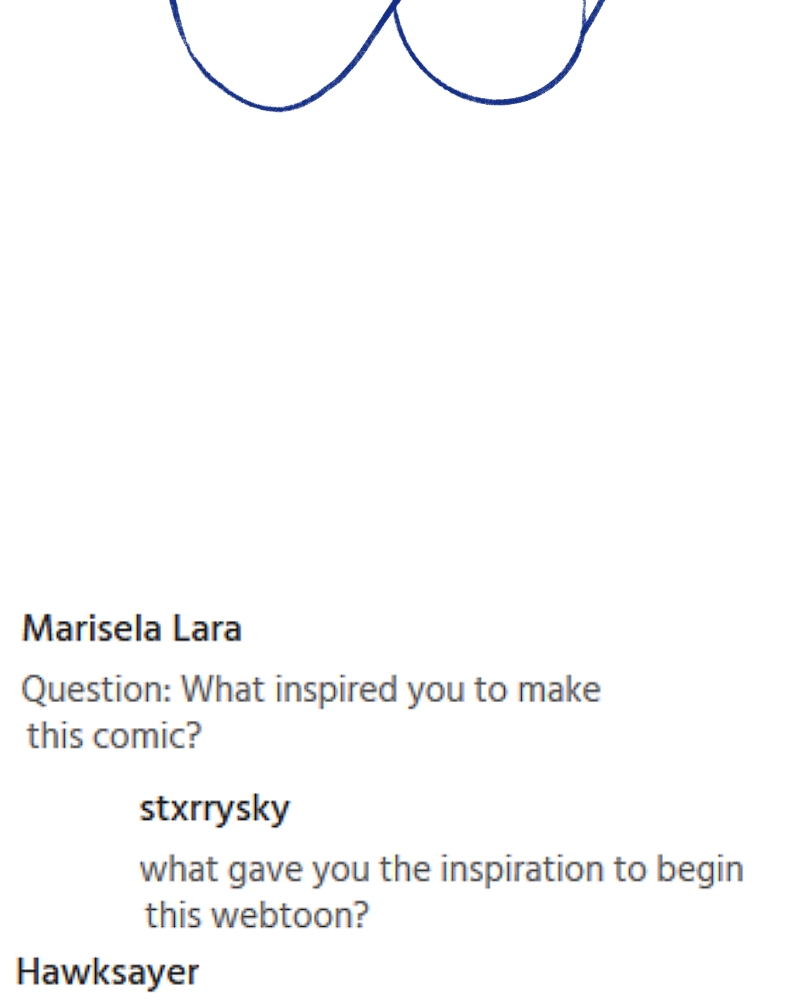
Task: Select the Hawksayer commenter name
Action: pos(108,971)
